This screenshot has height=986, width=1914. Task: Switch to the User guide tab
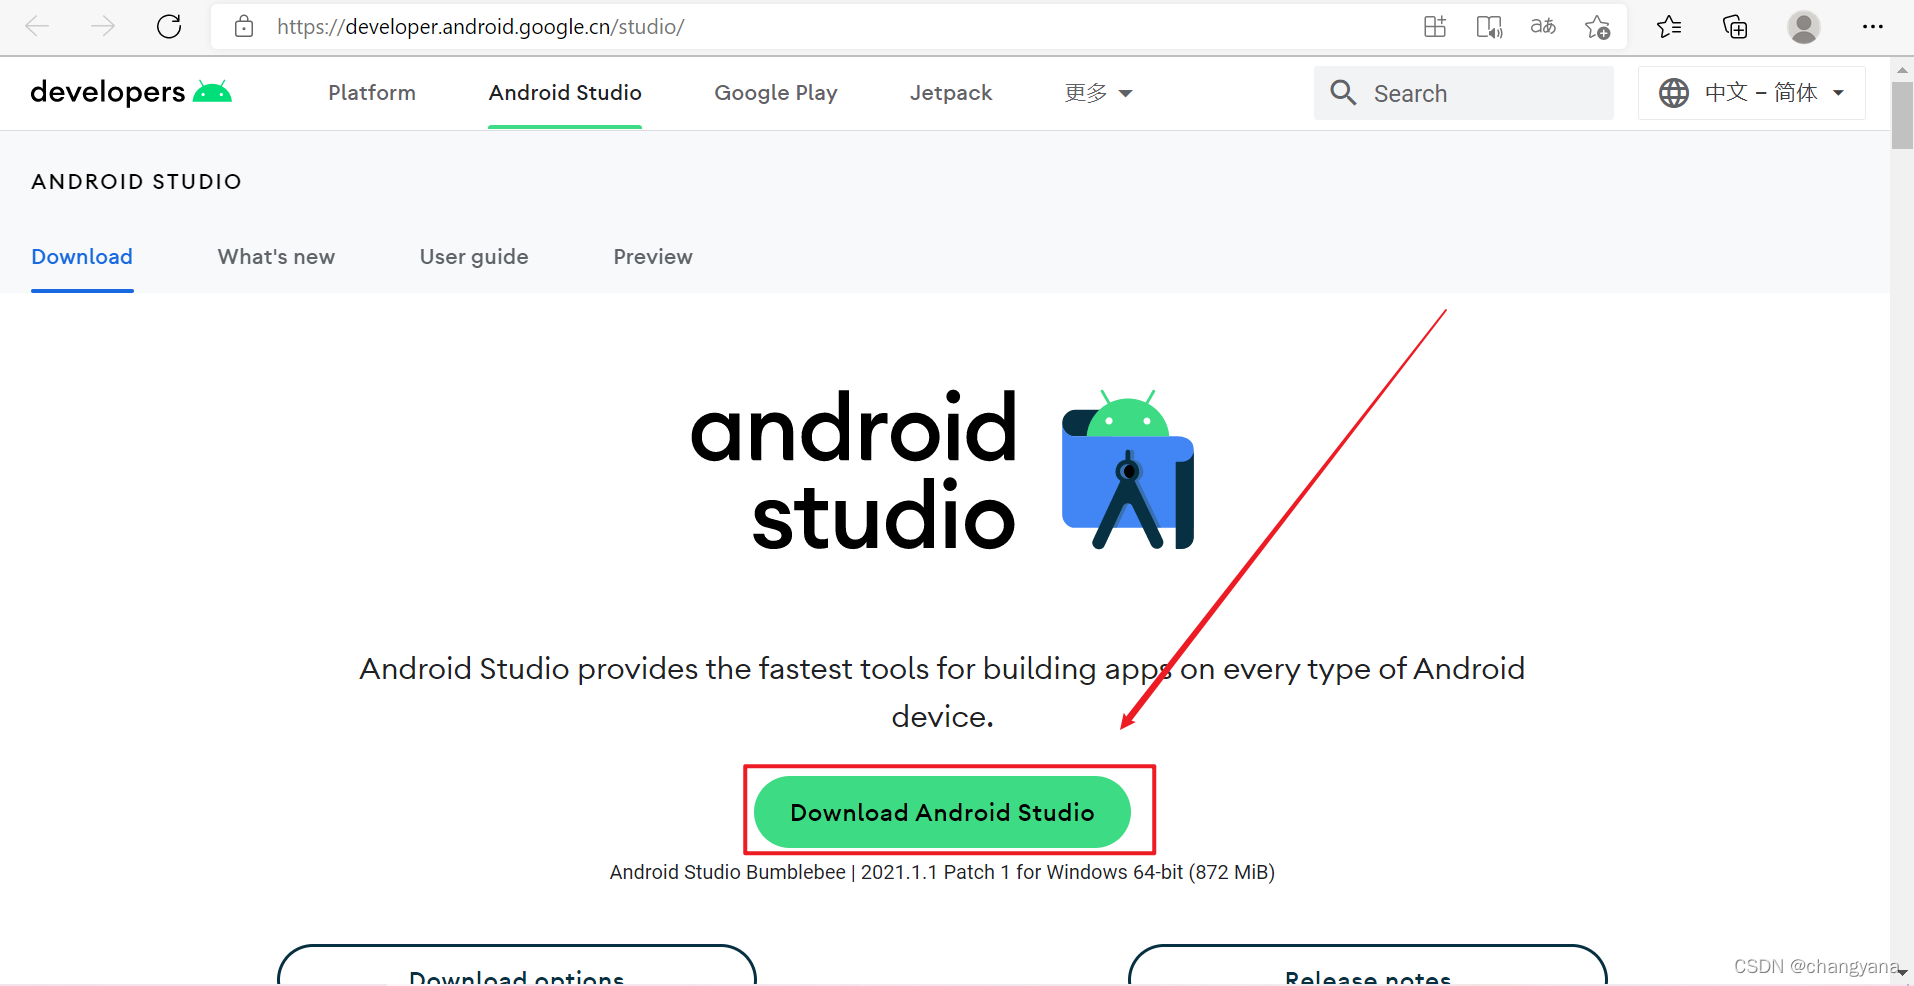474,257
